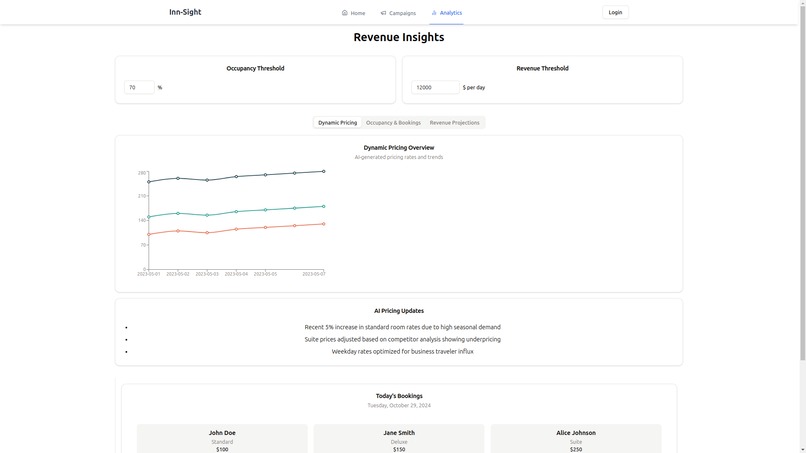Select the John Doe booking card
This screenshot has width=806, height=453.
[x=222, y=439]
